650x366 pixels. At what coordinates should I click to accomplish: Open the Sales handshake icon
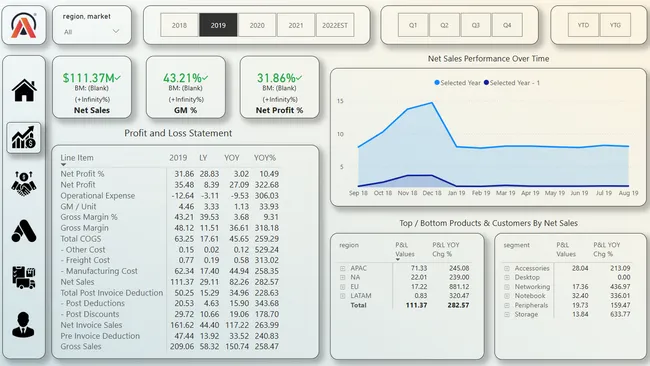click(x=24, y=184)
